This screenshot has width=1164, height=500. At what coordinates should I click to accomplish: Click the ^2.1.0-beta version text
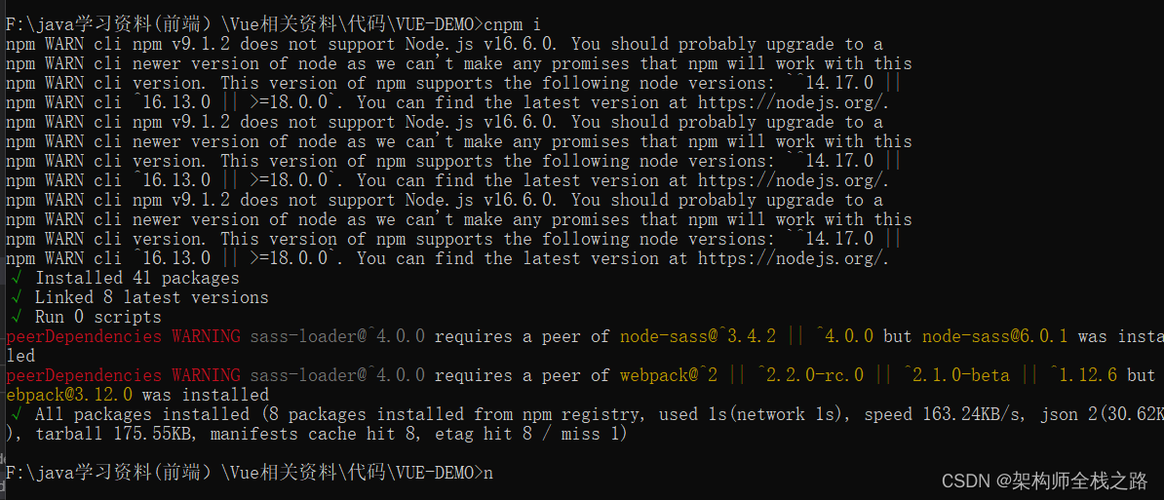[955, 375]
